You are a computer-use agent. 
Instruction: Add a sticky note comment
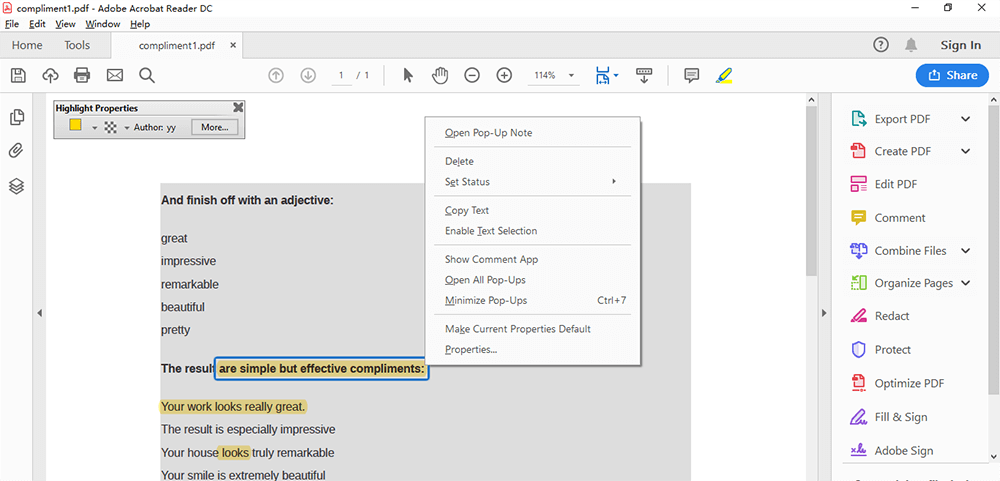tap(690, 75)
